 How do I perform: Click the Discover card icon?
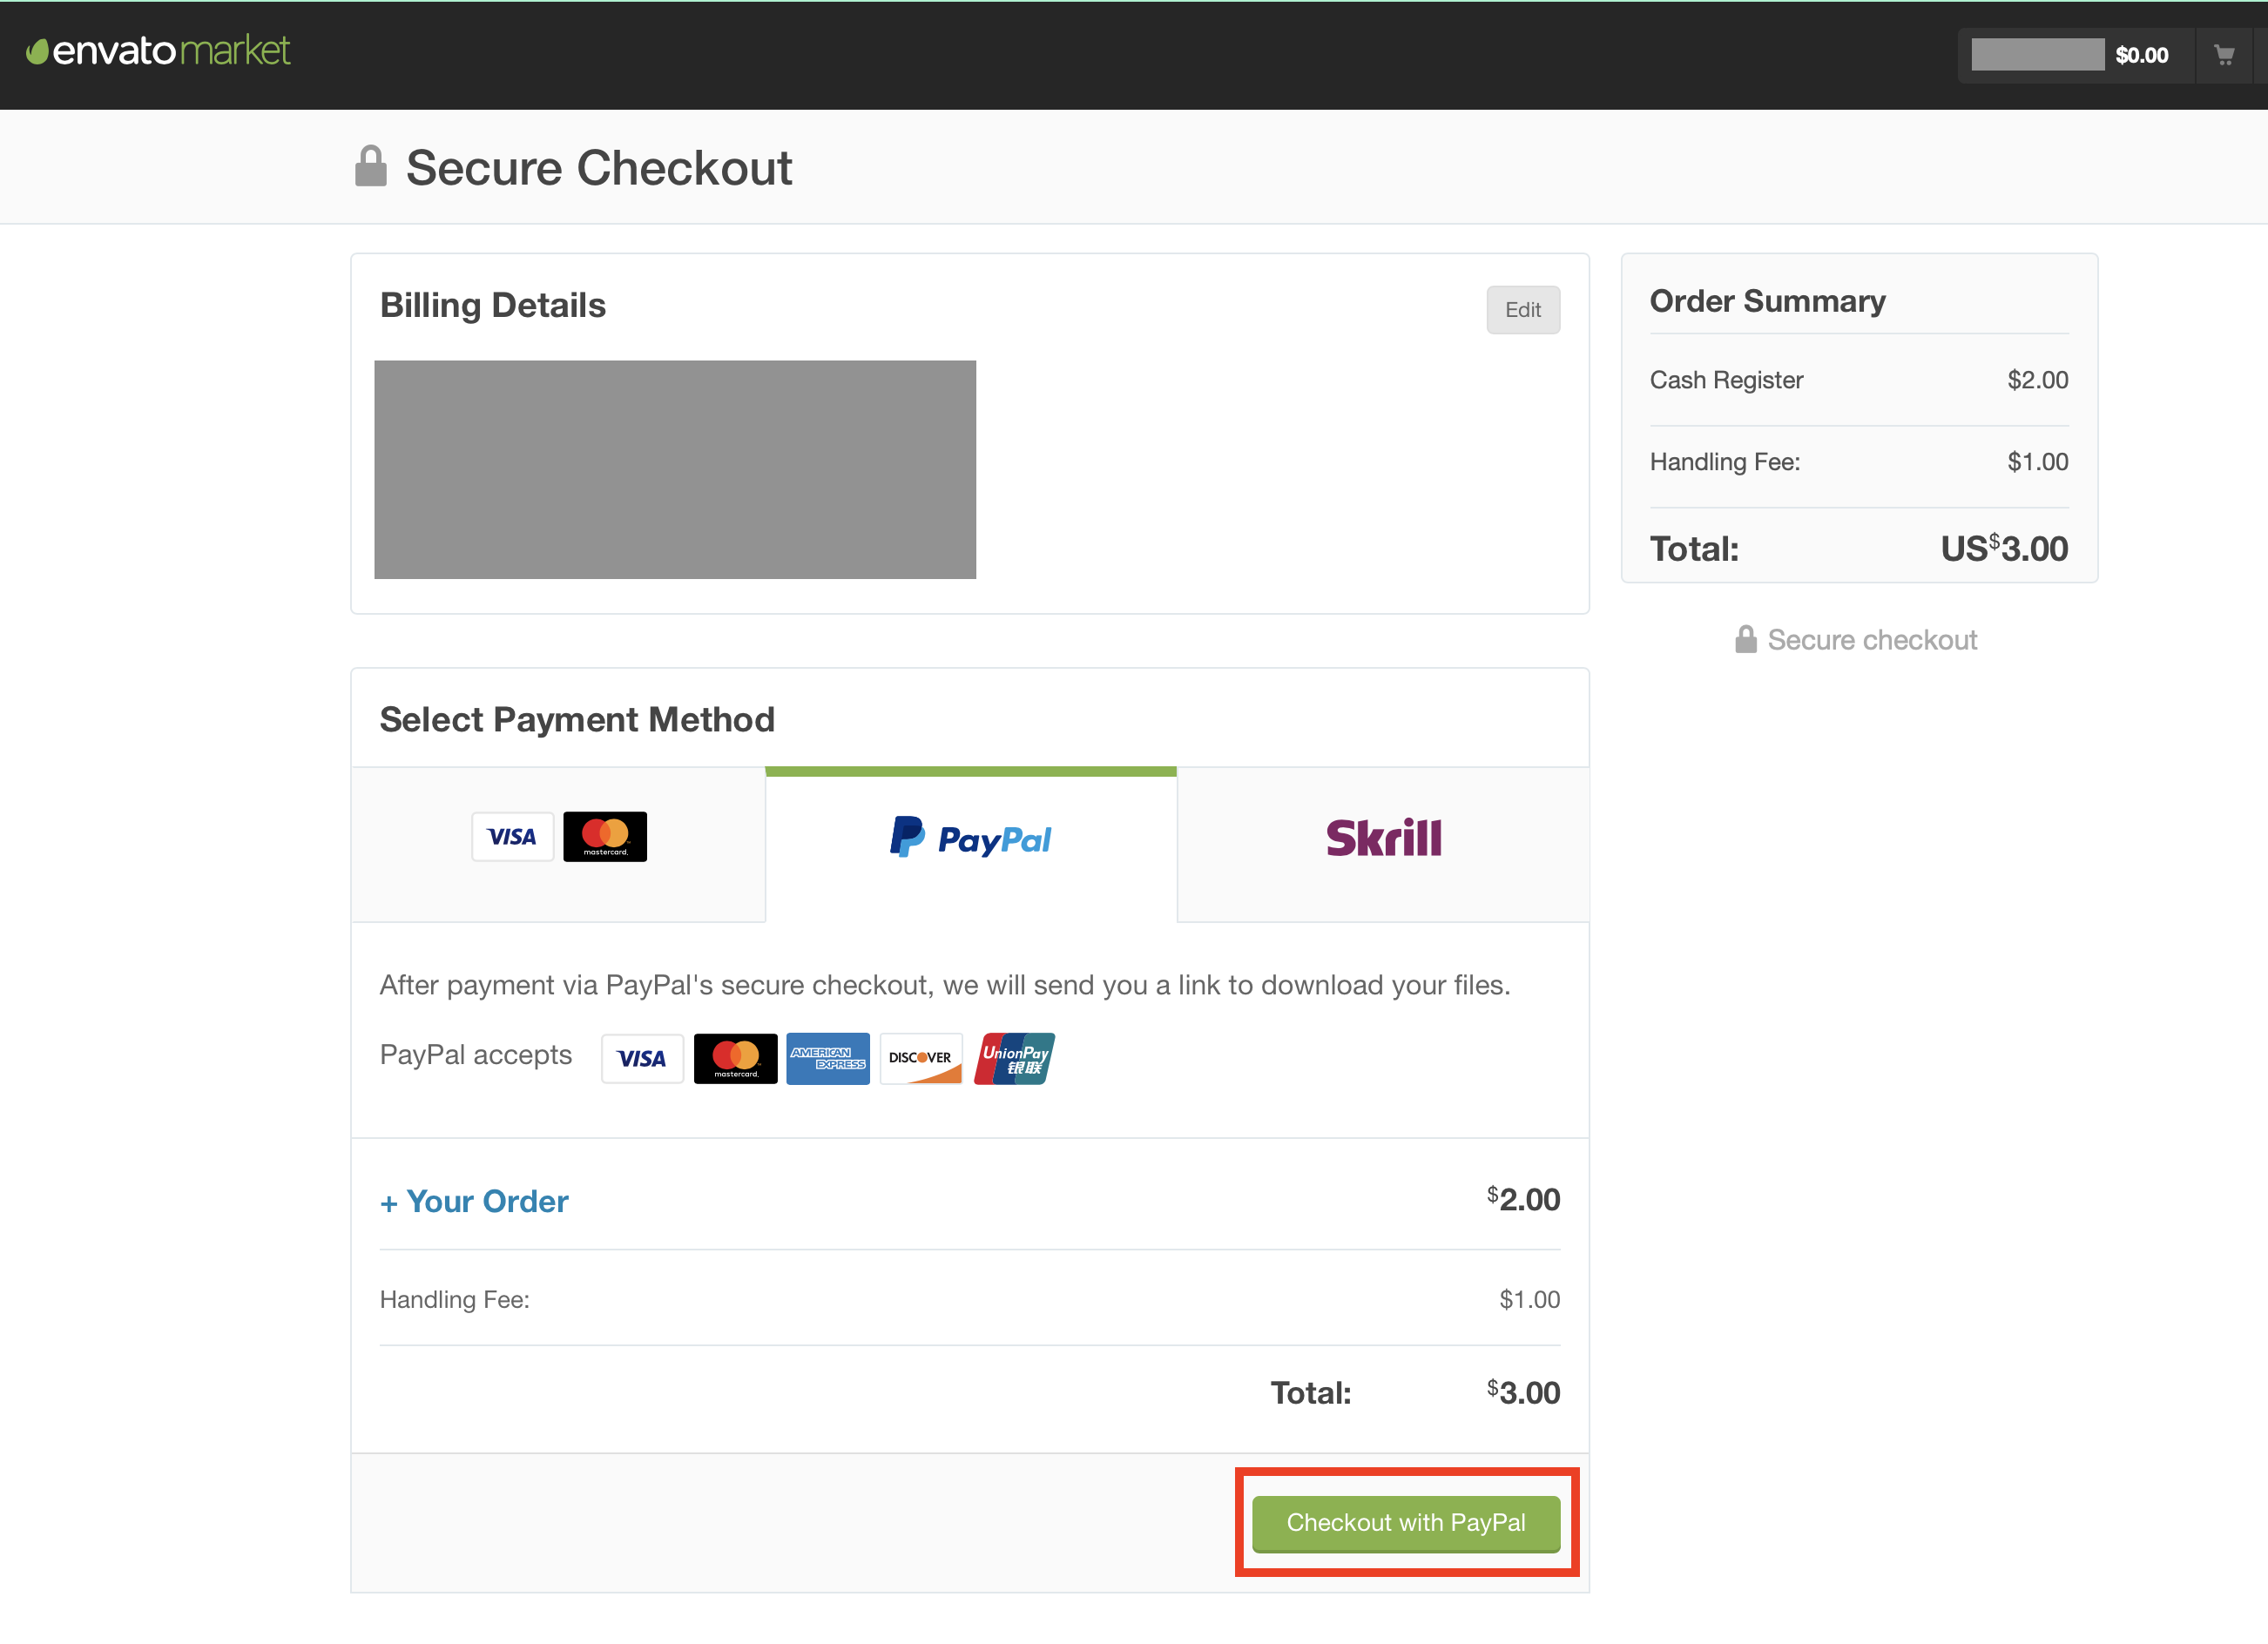(x=920, y=1058)
